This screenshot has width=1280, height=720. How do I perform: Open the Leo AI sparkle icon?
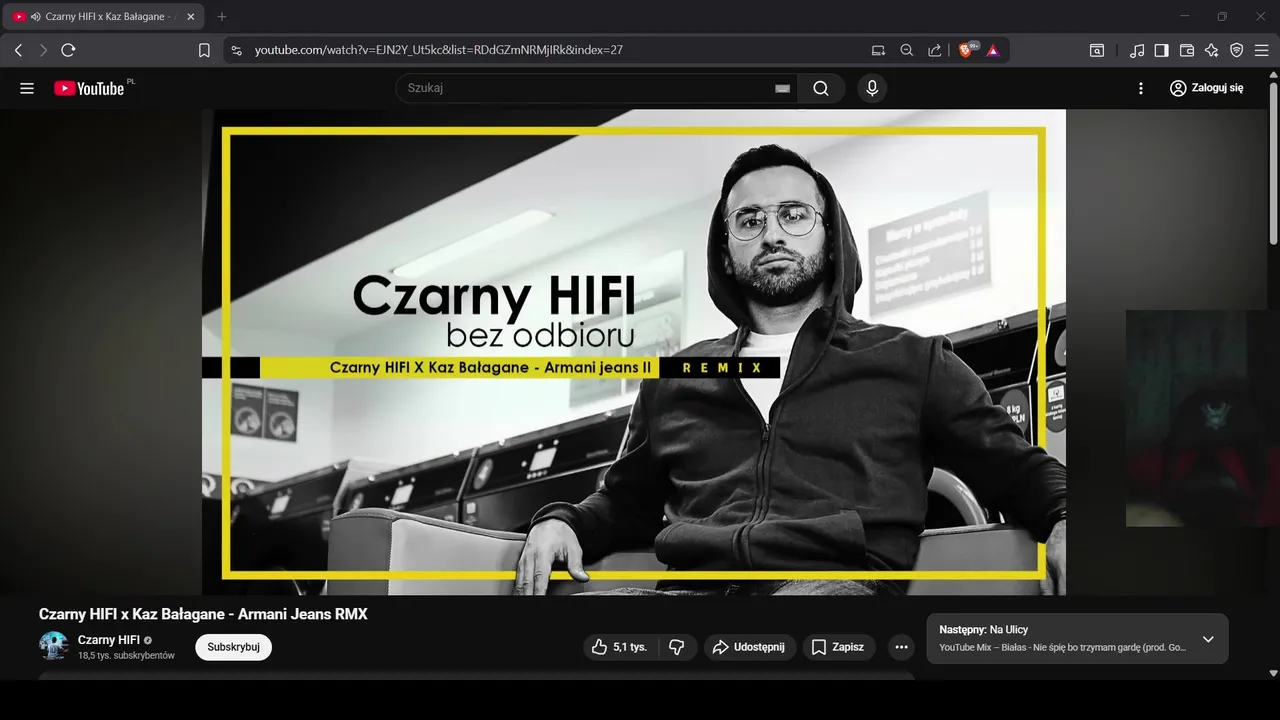coord(1212,50)
